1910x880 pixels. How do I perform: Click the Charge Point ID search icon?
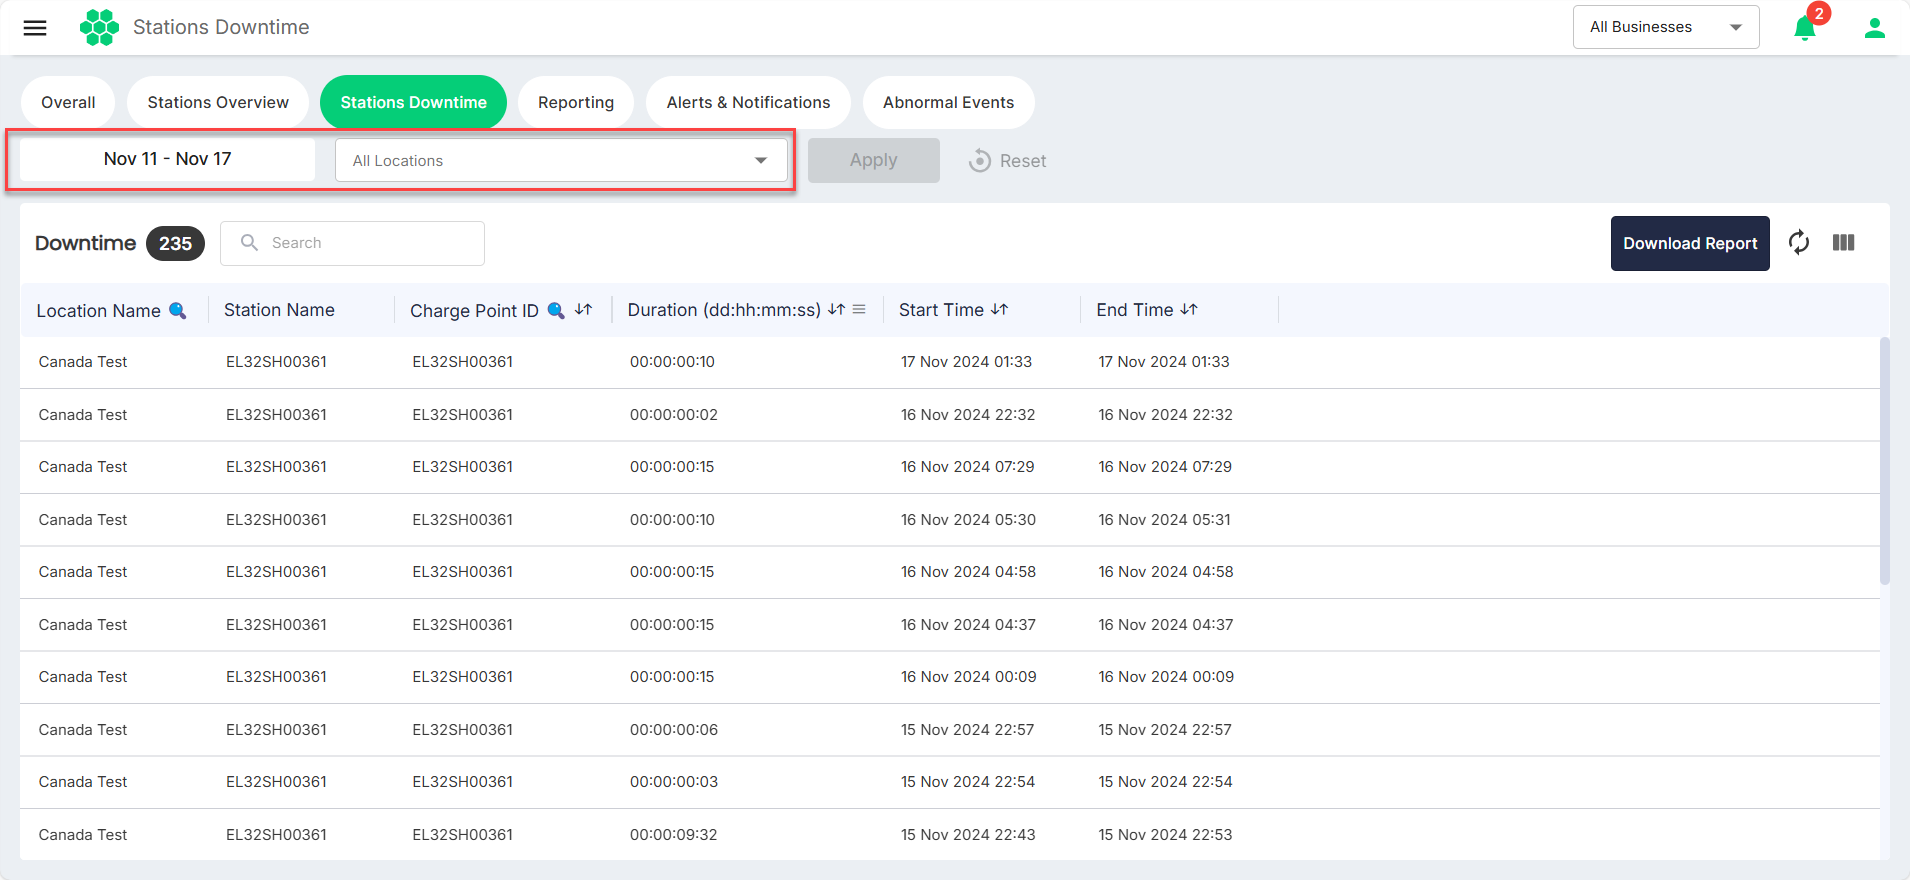coord(557,311)
